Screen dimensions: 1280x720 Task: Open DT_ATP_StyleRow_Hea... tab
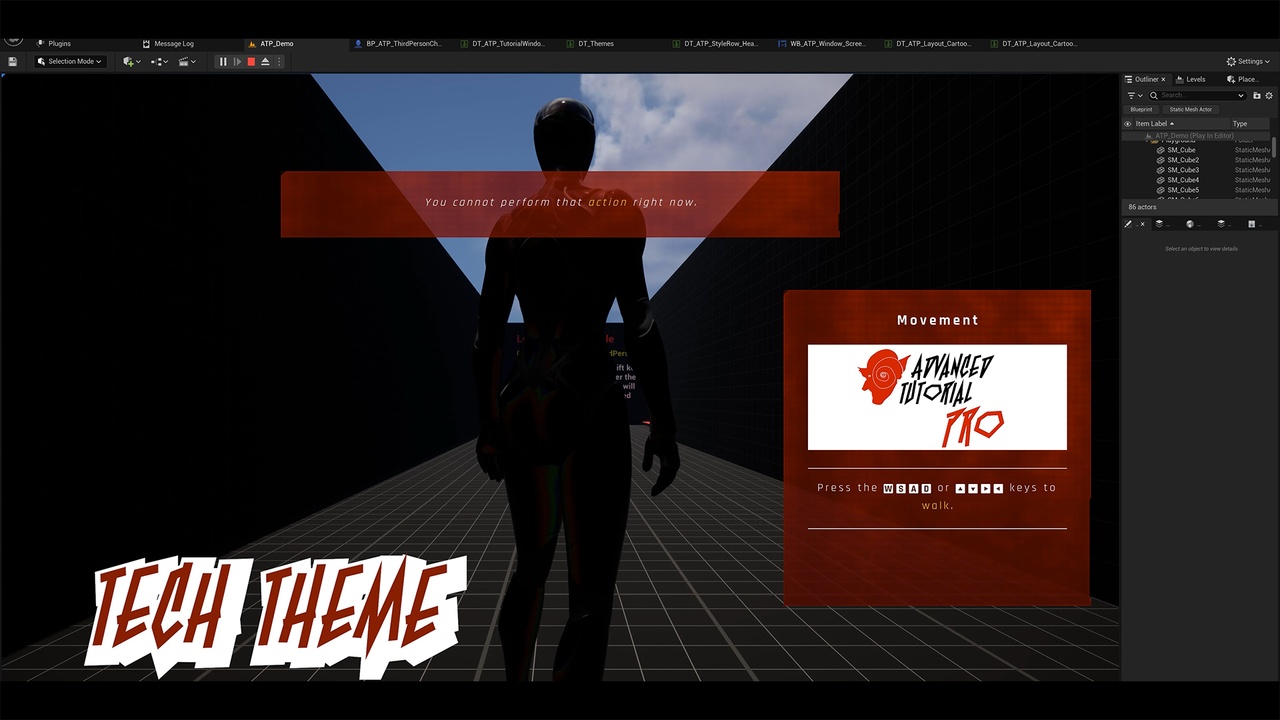pyautogui.click(x=716, y=44)
